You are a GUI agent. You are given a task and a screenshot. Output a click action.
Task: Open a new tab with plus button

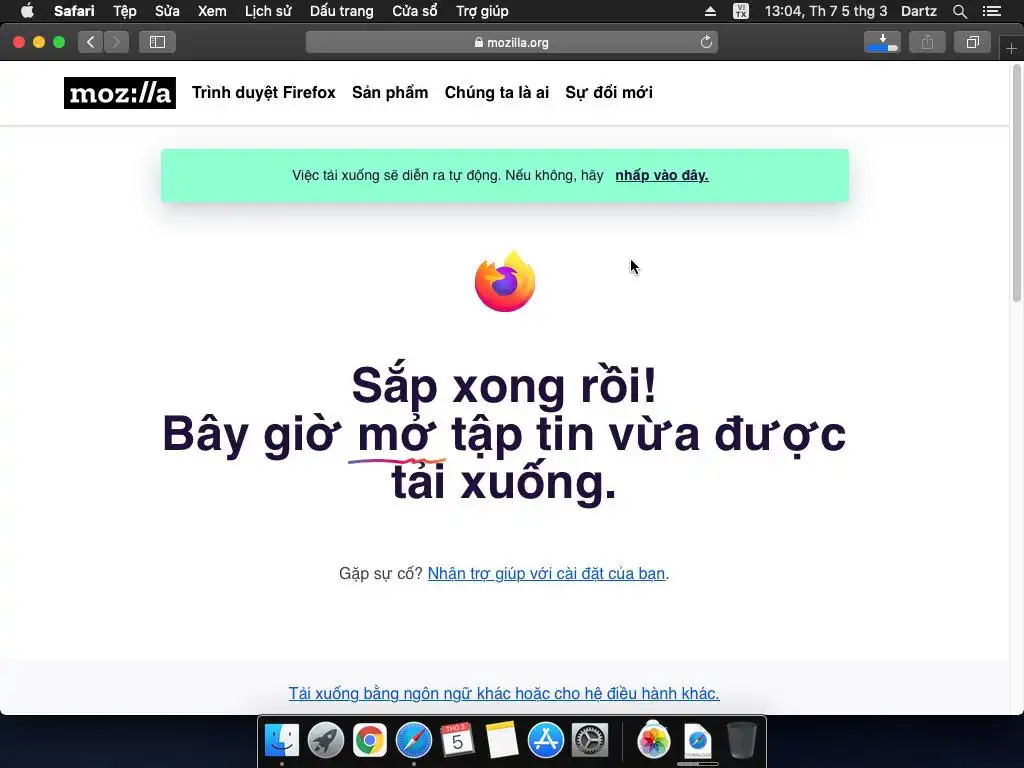coord(1011,48)
